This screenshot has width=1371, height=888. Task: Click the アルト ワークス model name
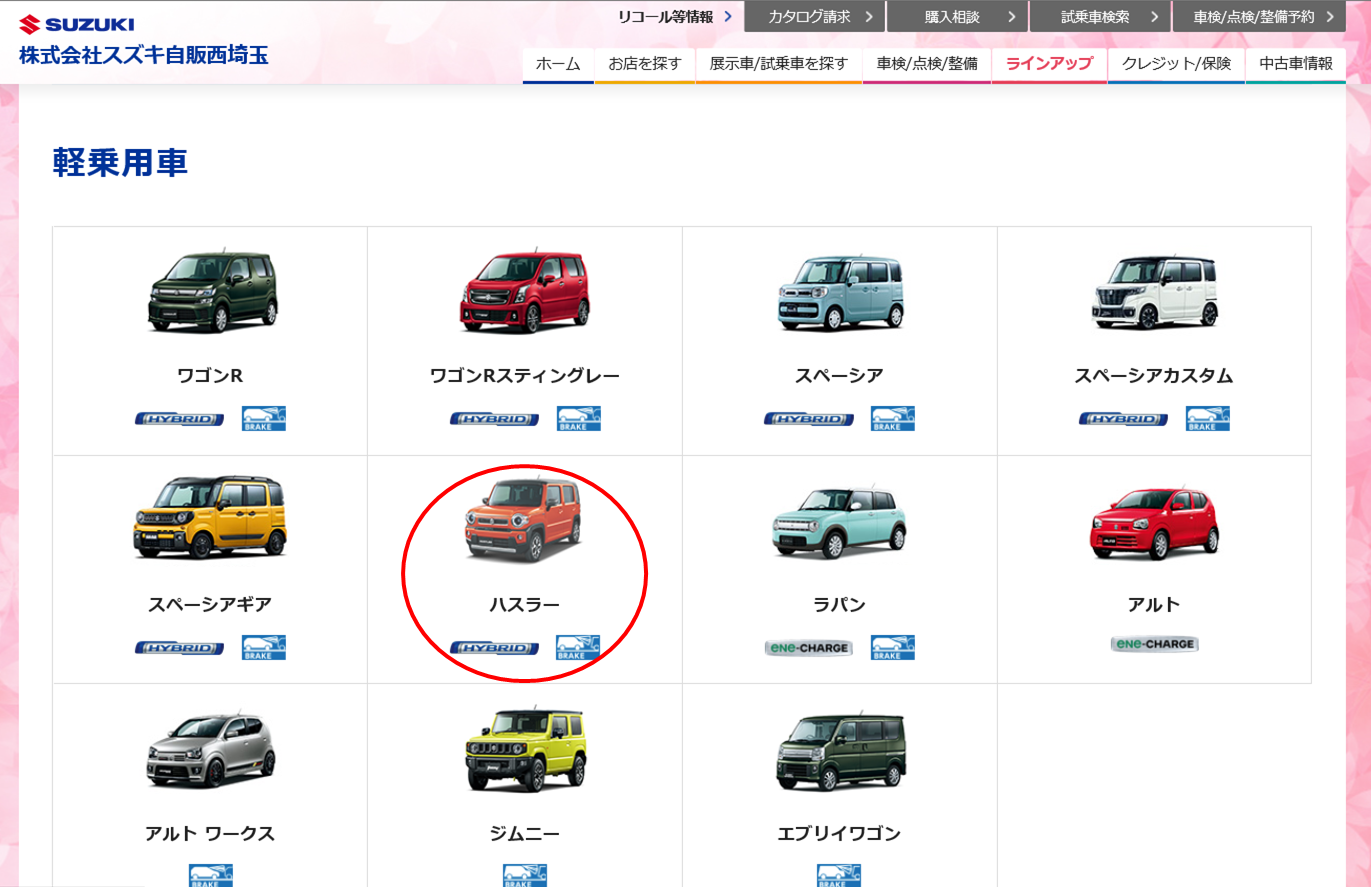tap(210, 833)
